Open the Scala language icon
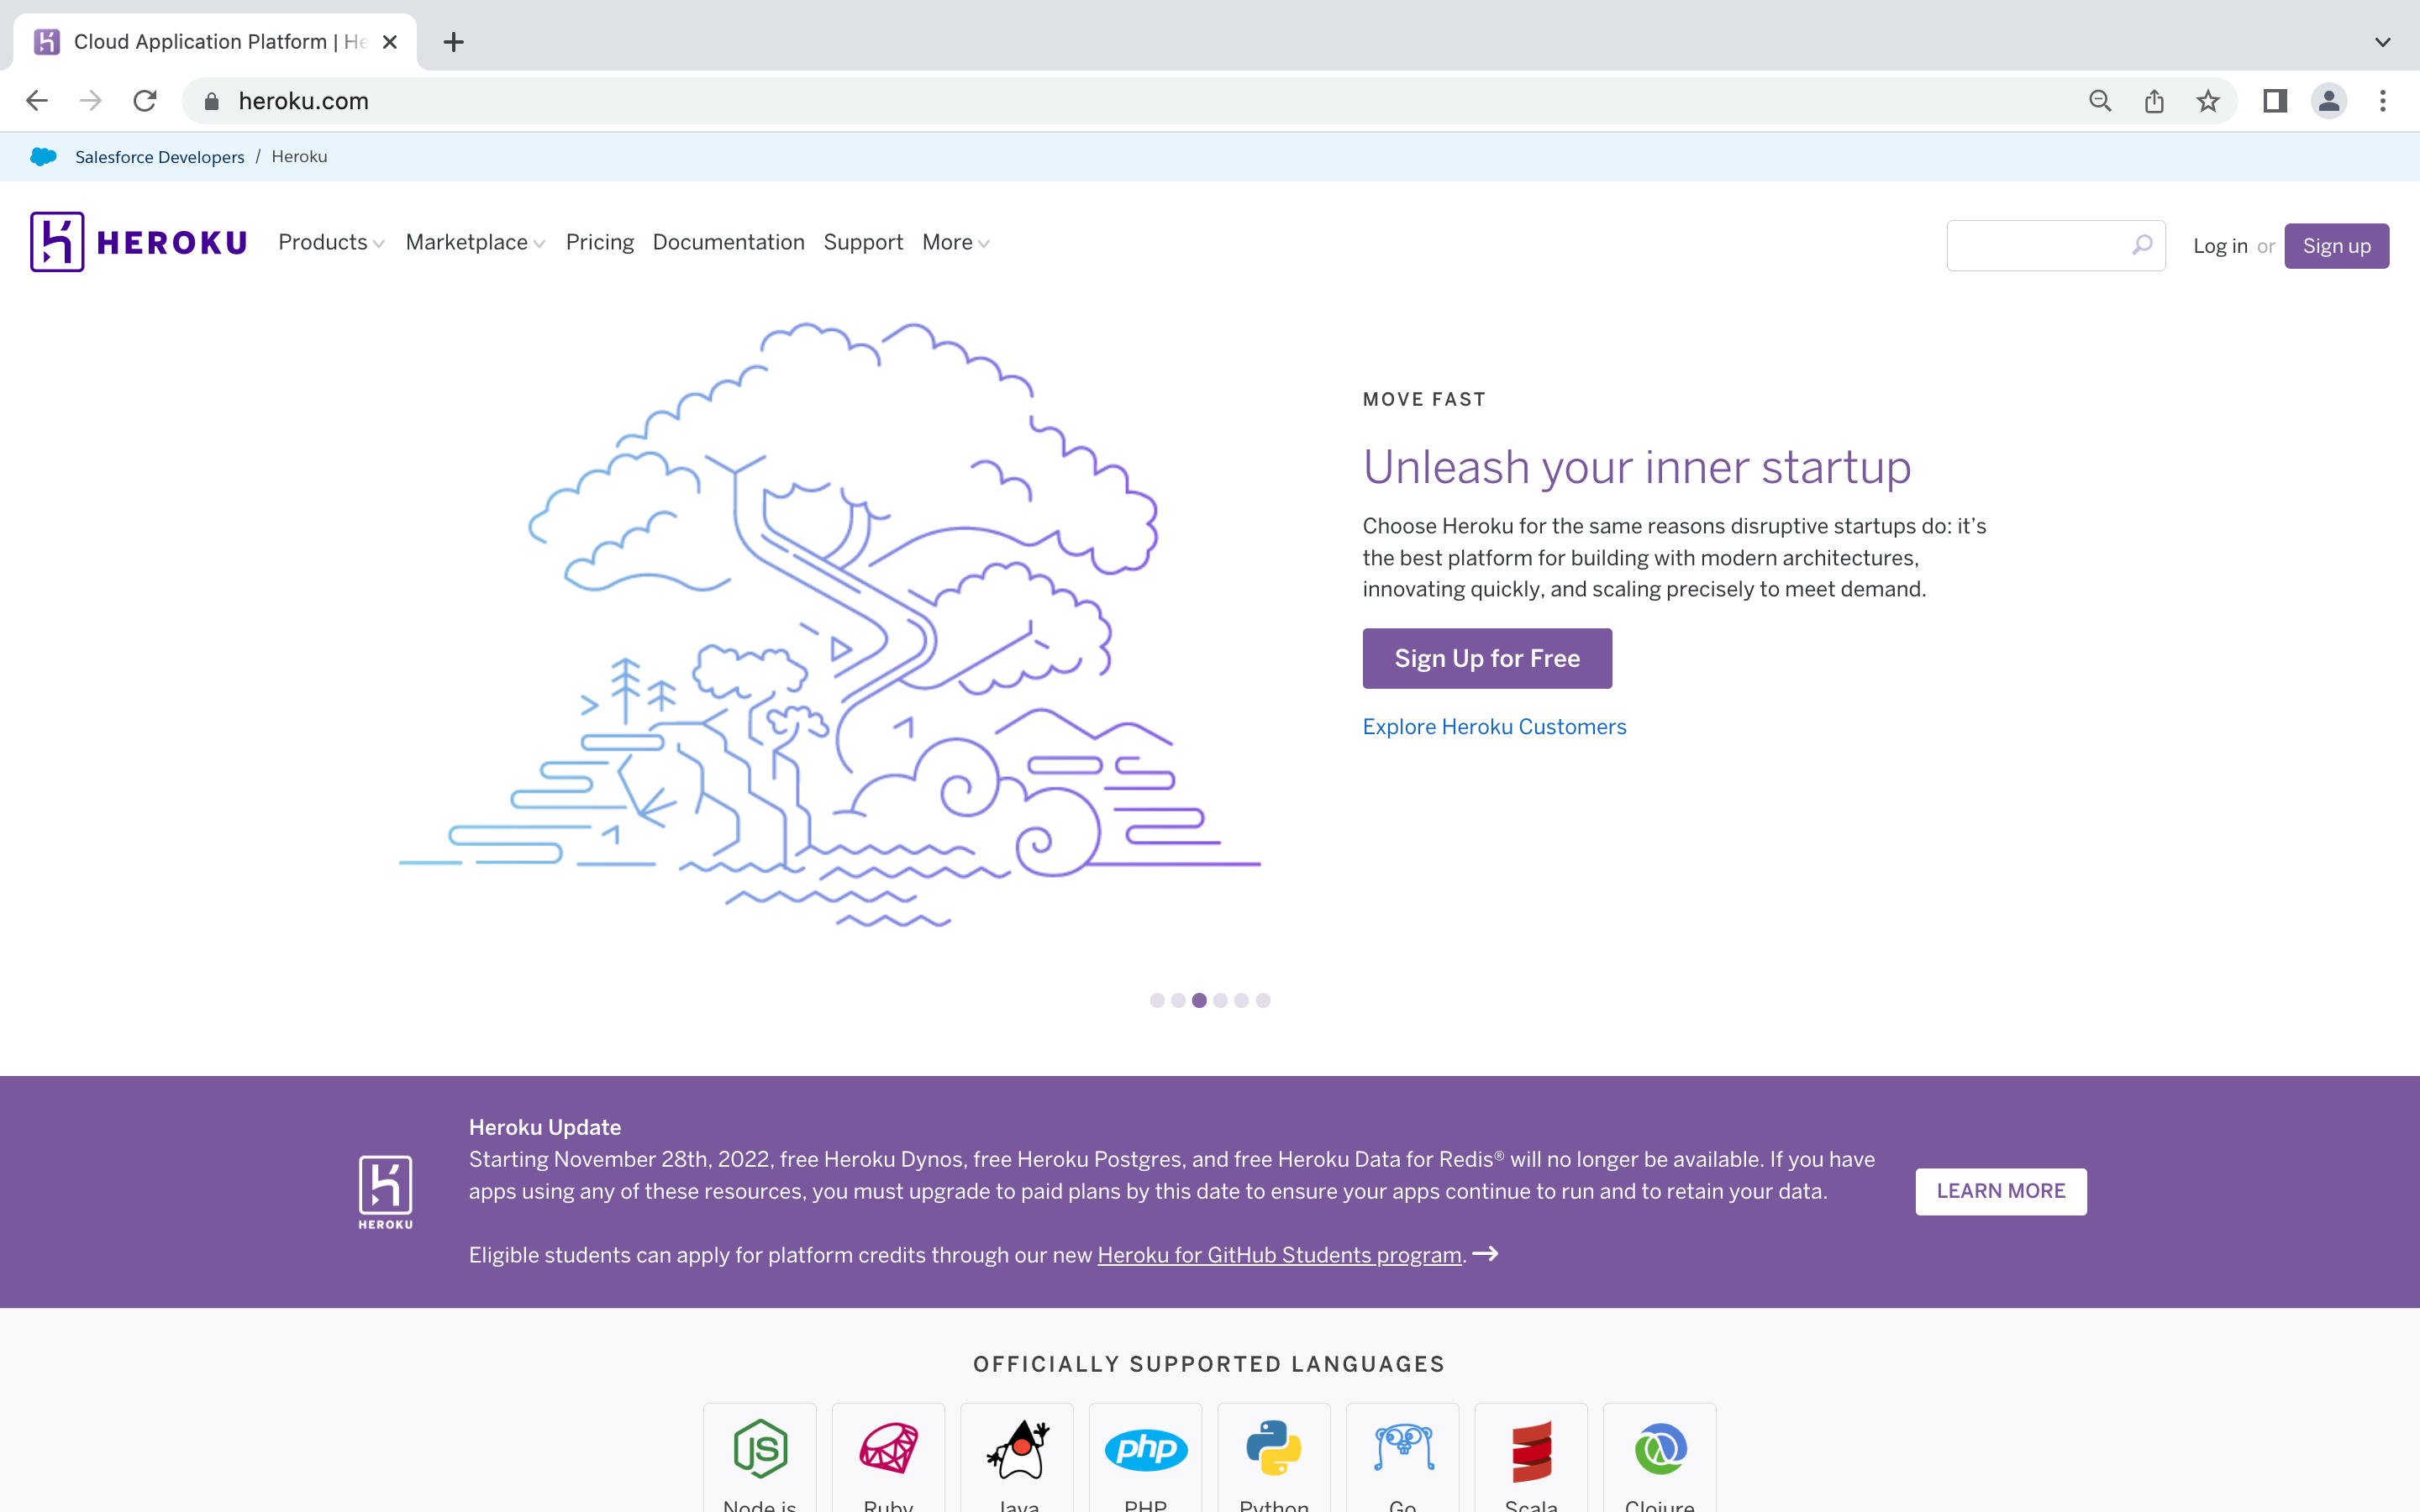The image size is (2420, 1512). (1531, 1450)
